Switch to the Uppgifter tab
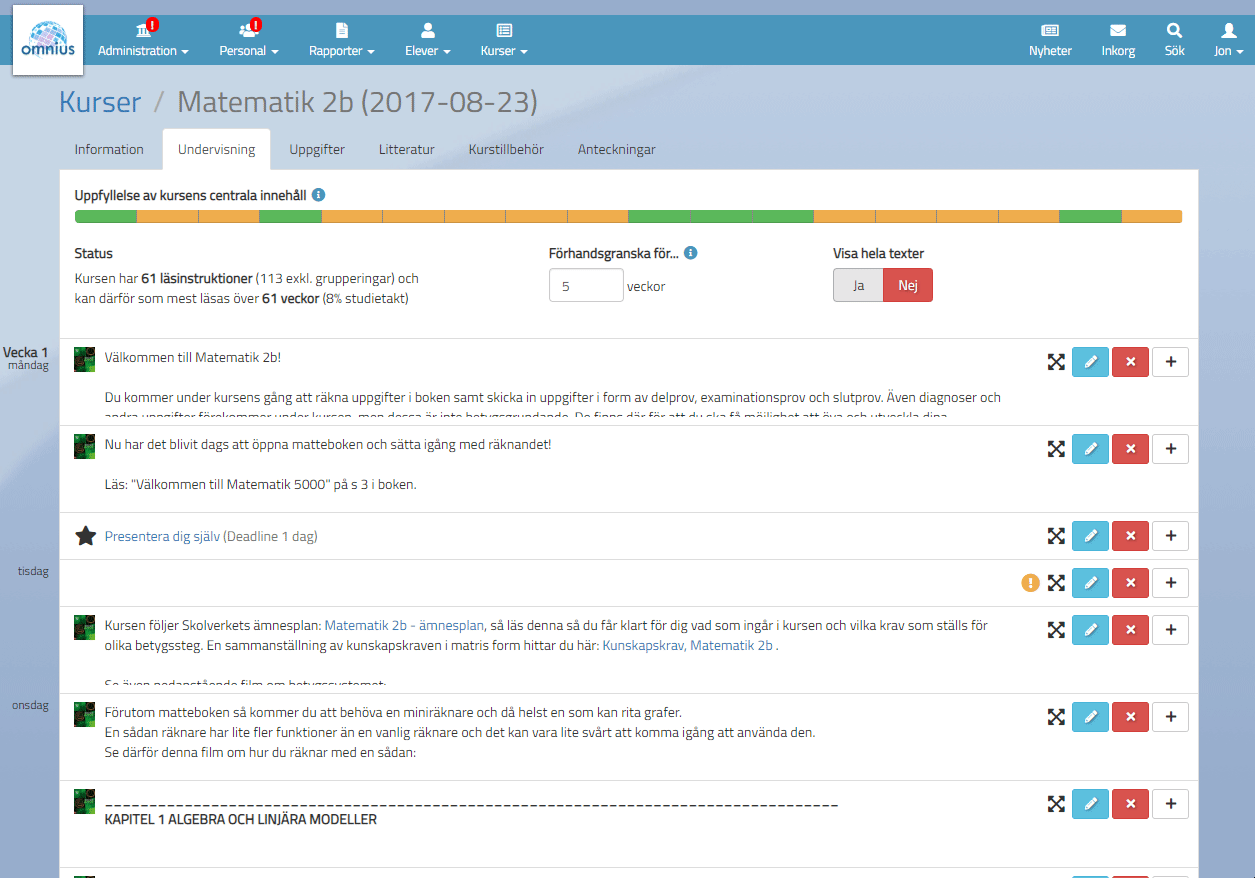 tap(317, 150)
